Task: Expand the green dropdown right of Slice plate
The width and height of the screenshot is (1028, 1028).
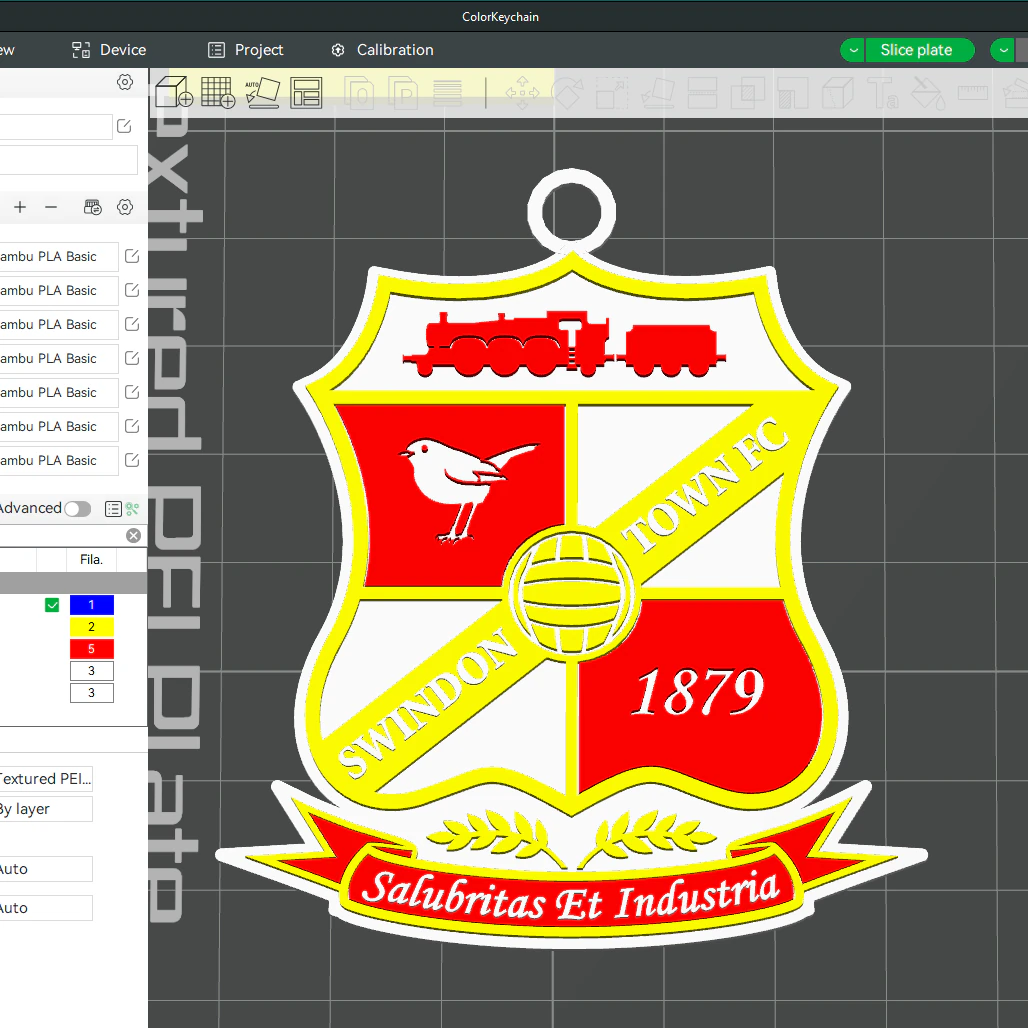Action: [x=1002, y=50]
